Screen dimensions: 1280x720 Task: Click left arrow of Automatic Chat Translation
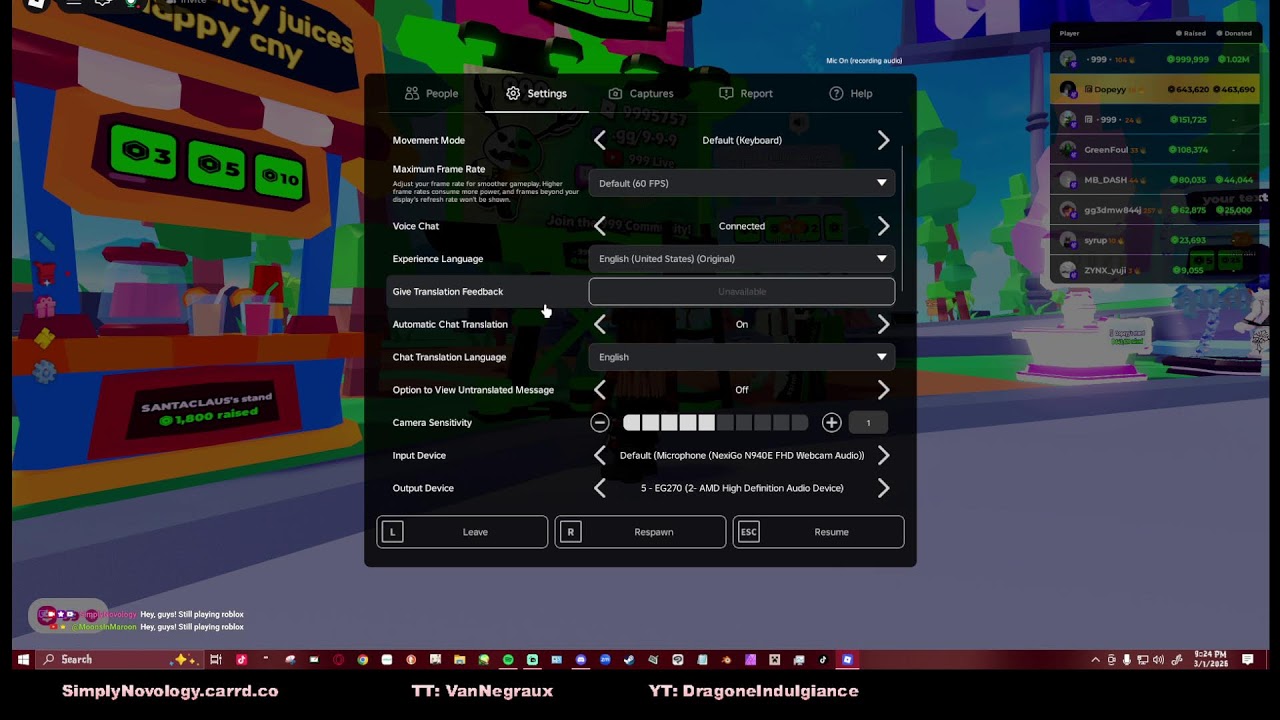point(600,324)
